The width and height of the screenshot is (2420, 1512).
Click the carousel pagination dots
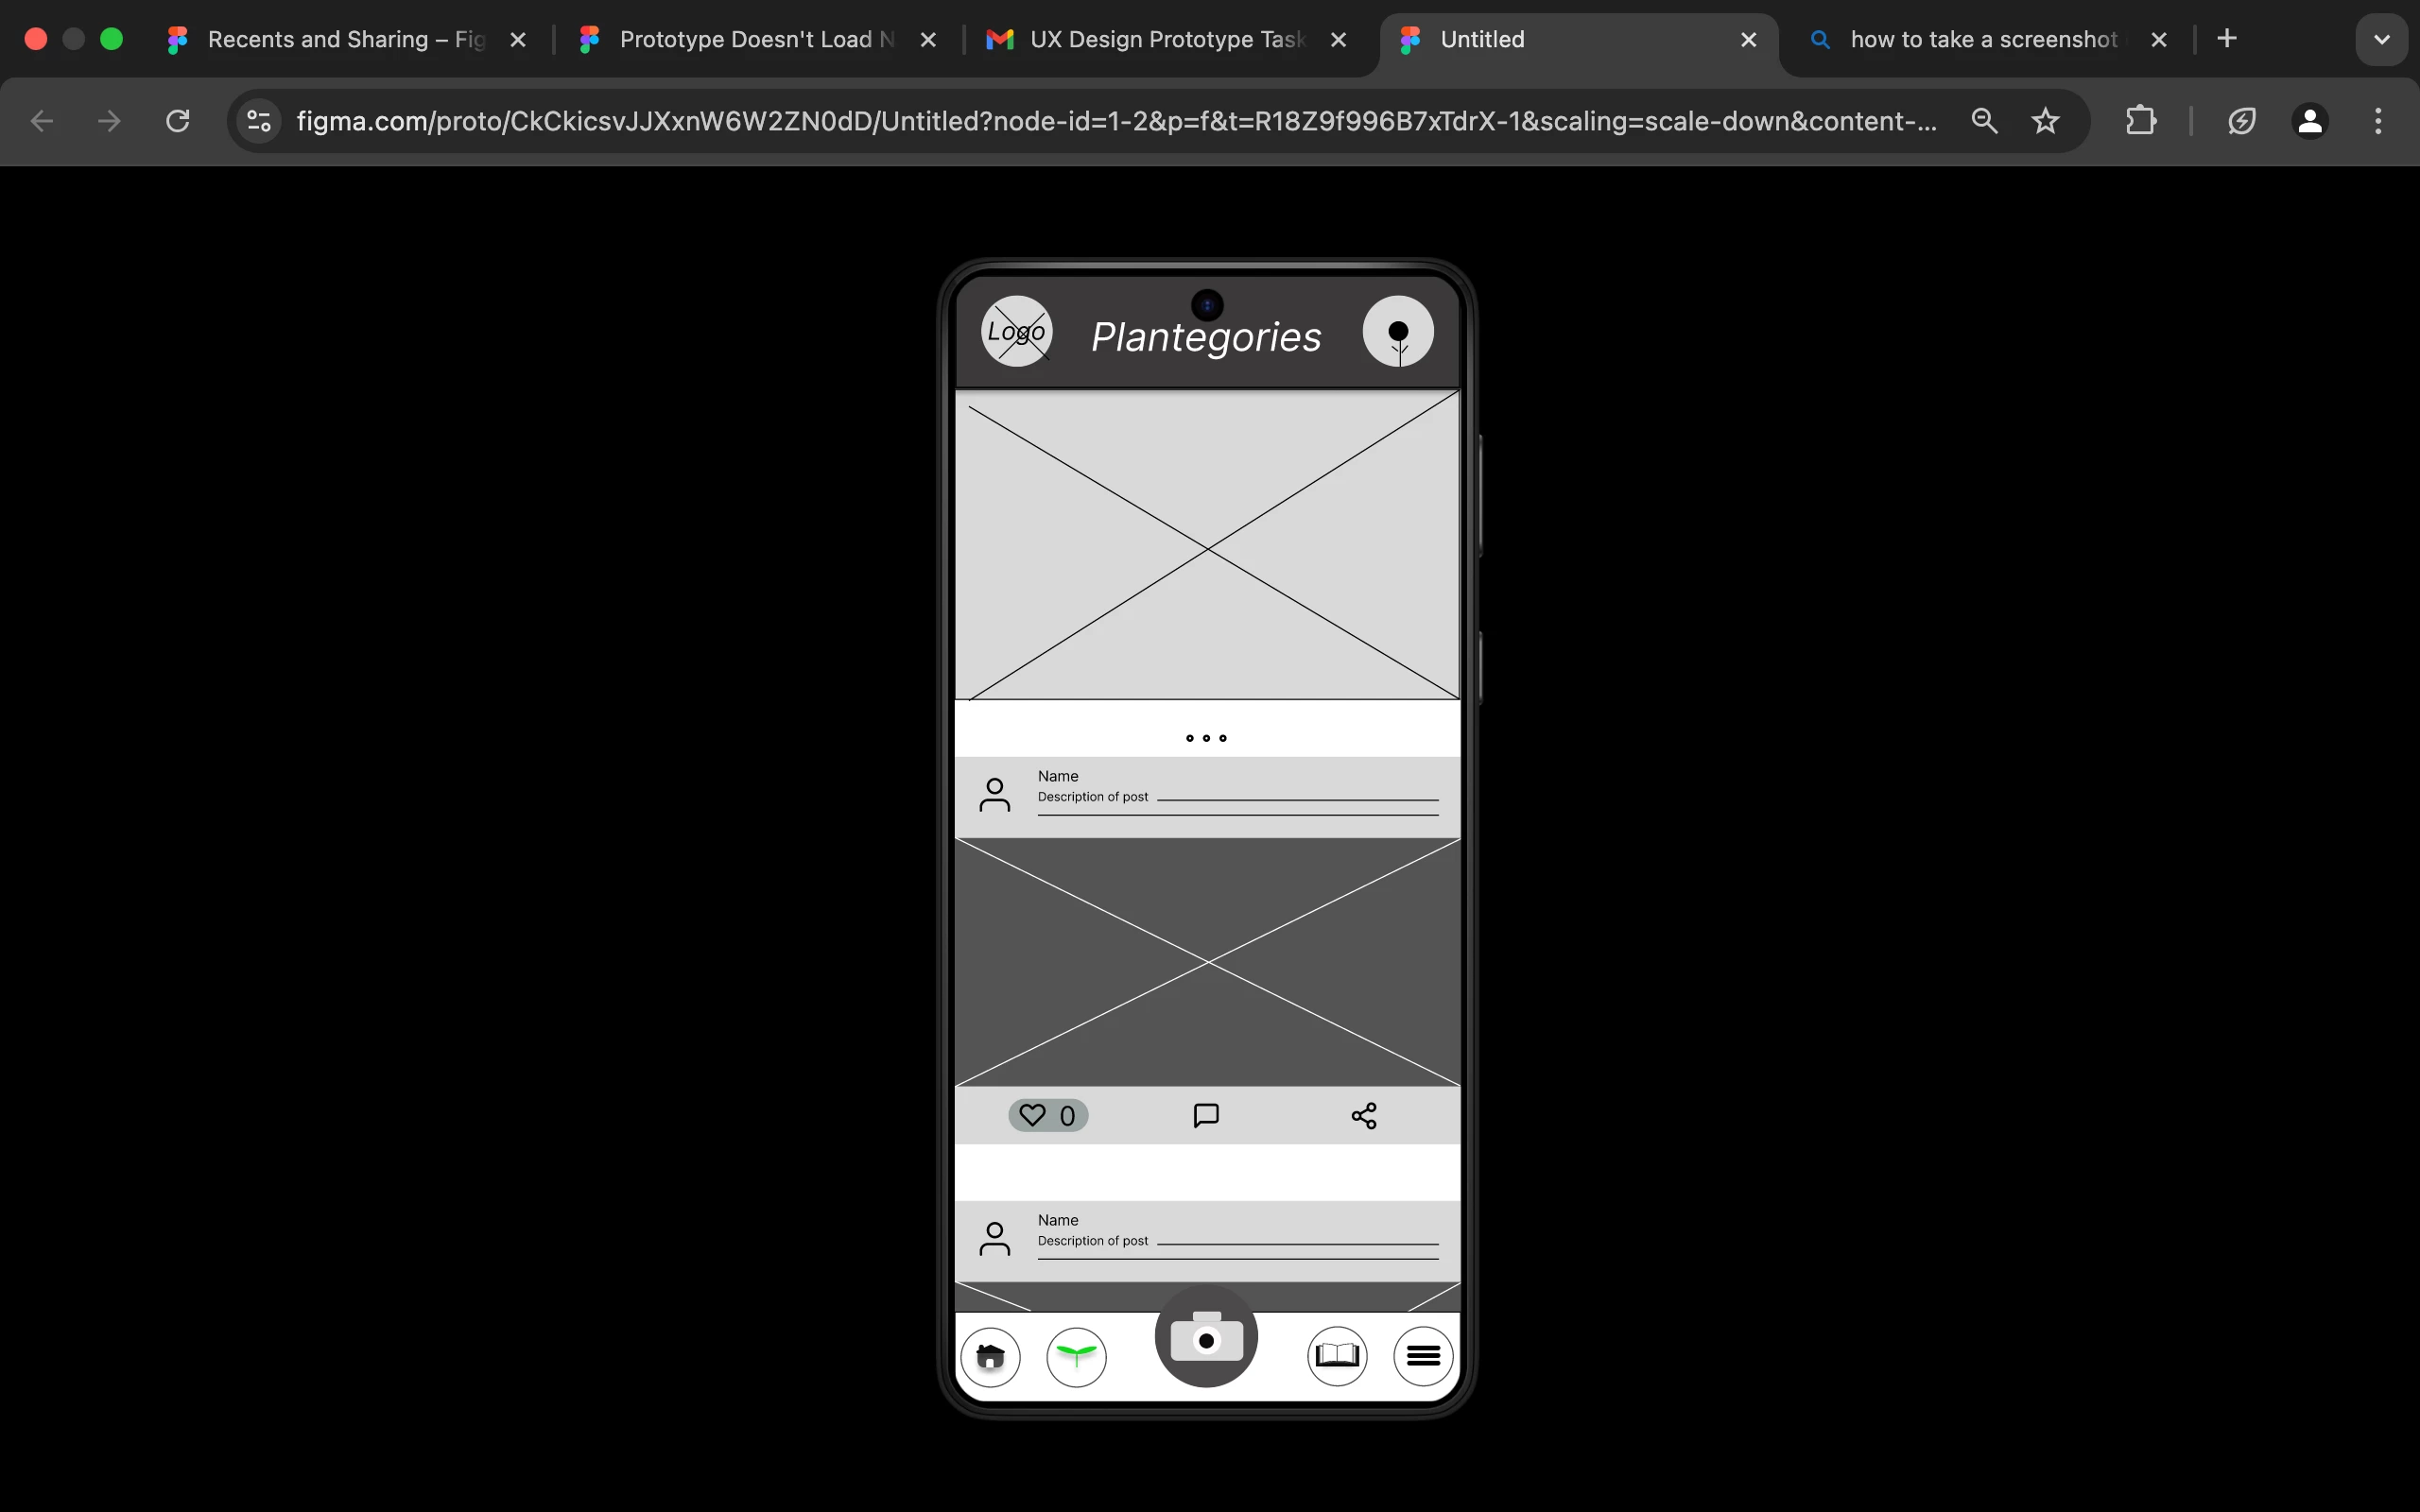tap(1206, 738)
